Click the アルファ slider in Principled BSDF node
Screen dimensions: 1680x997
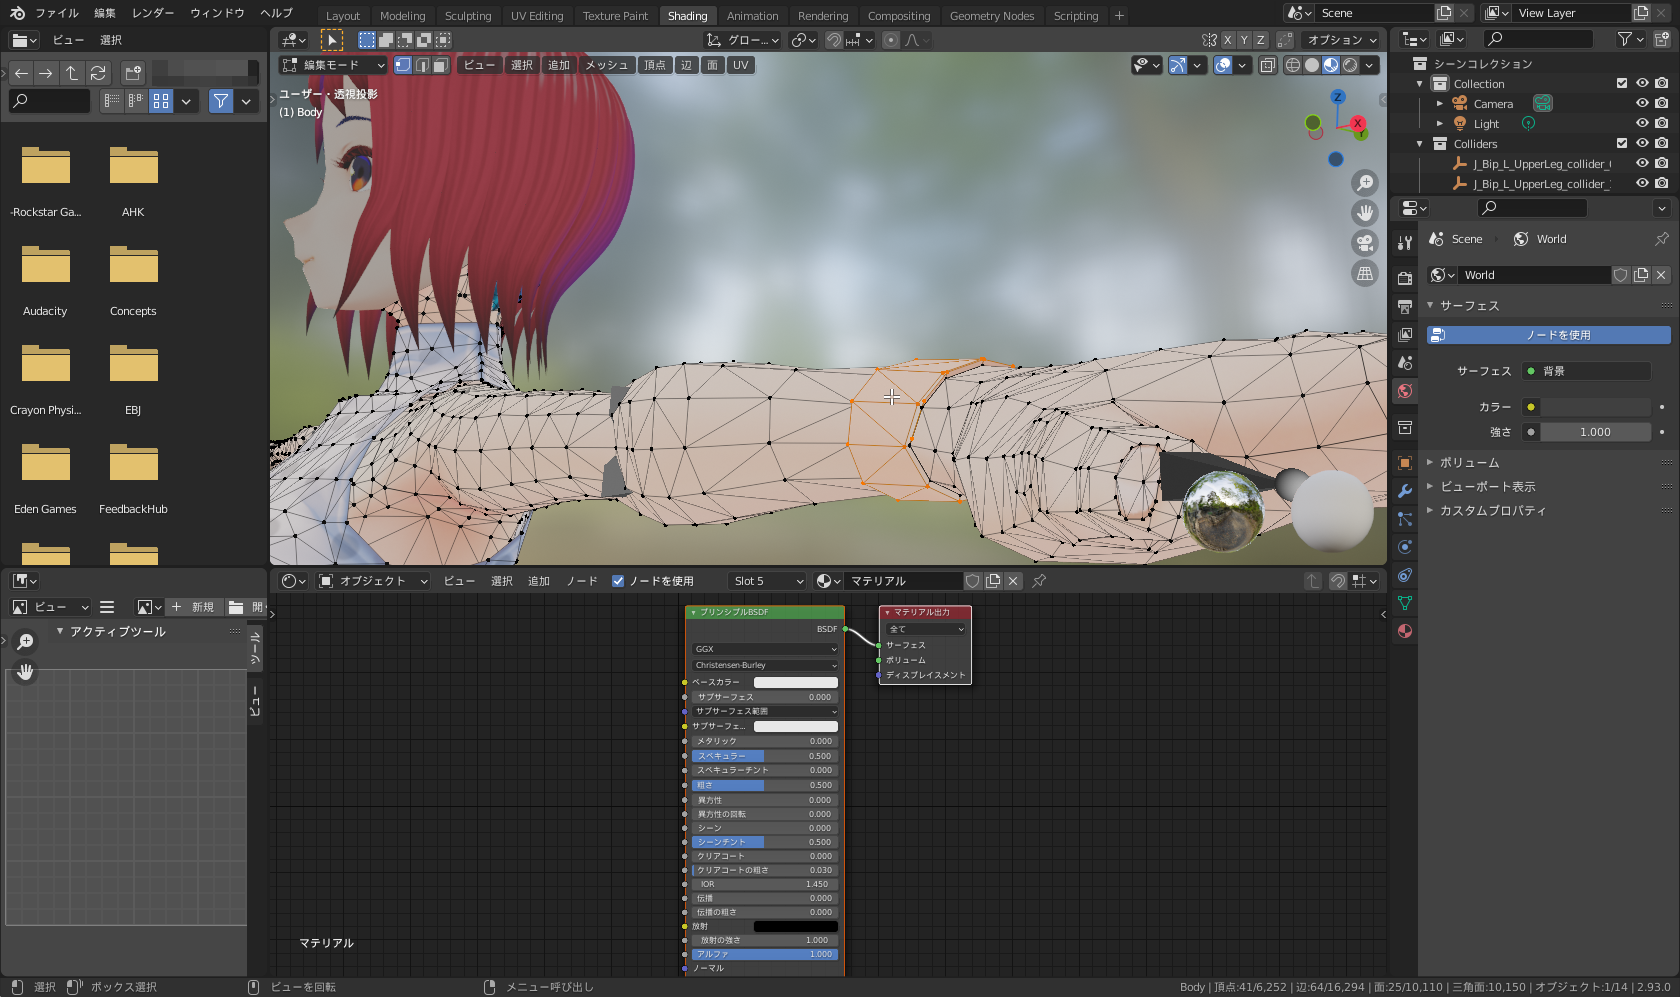pyautogui.click(x=765, y=954)
